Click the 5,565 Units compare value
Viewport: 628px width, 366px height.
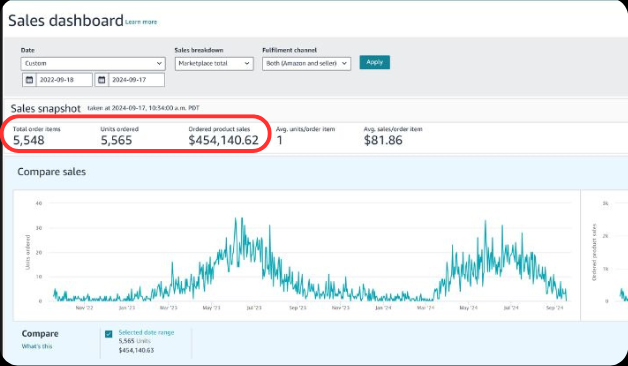click(135, 341)
